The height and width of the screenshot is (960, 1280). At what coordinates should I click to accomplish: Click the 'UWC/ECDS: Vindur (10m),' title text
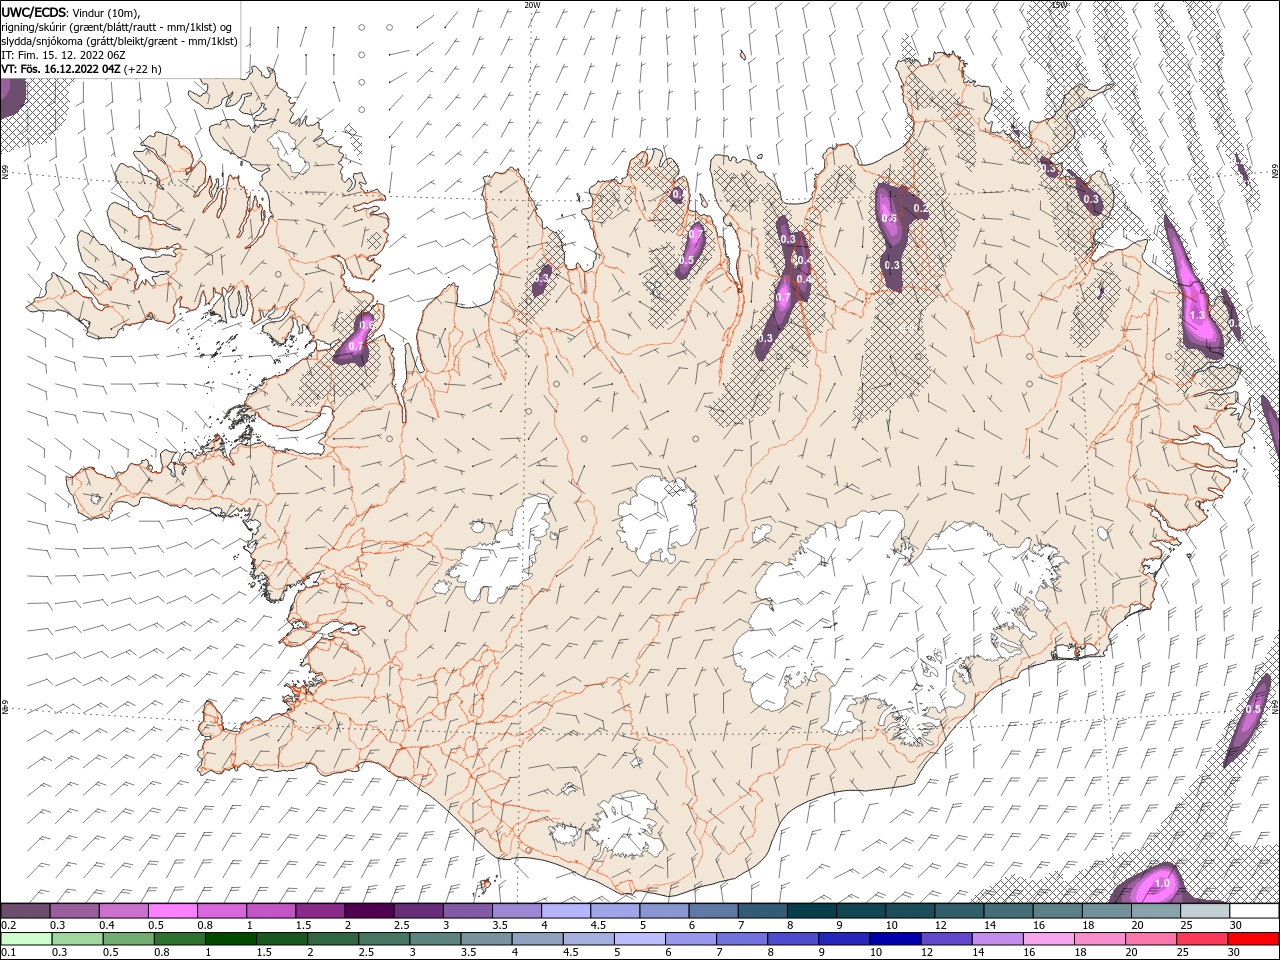point(71,12)
